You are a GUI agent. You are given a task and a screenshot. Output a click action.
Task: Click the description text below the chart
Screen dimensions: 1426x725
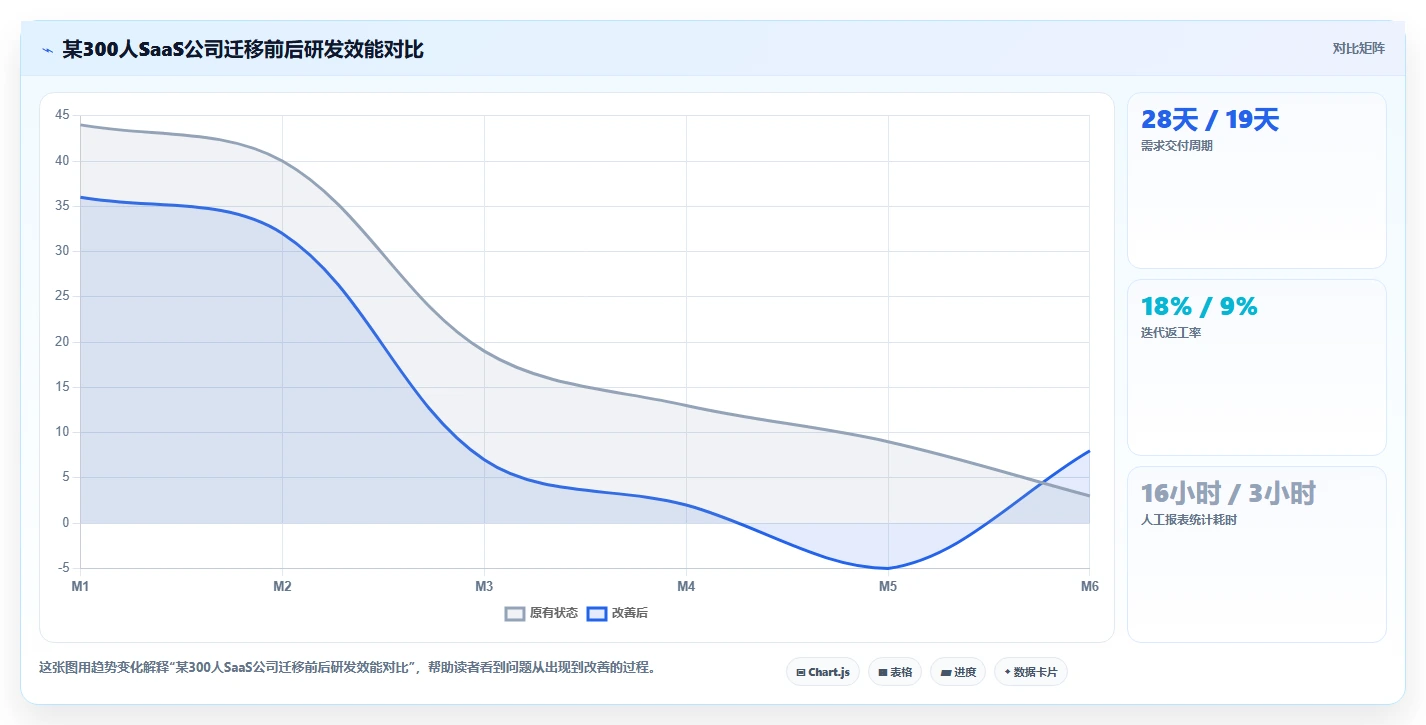coord(349,668)
